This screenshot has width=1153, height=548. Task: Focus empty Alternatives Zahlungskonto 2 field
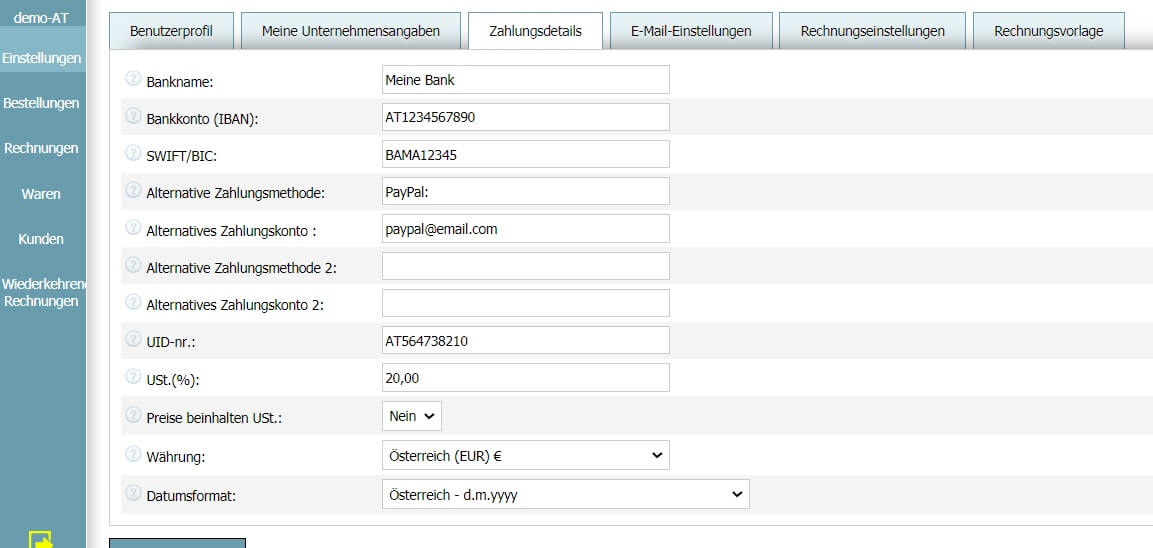(526, 303)
